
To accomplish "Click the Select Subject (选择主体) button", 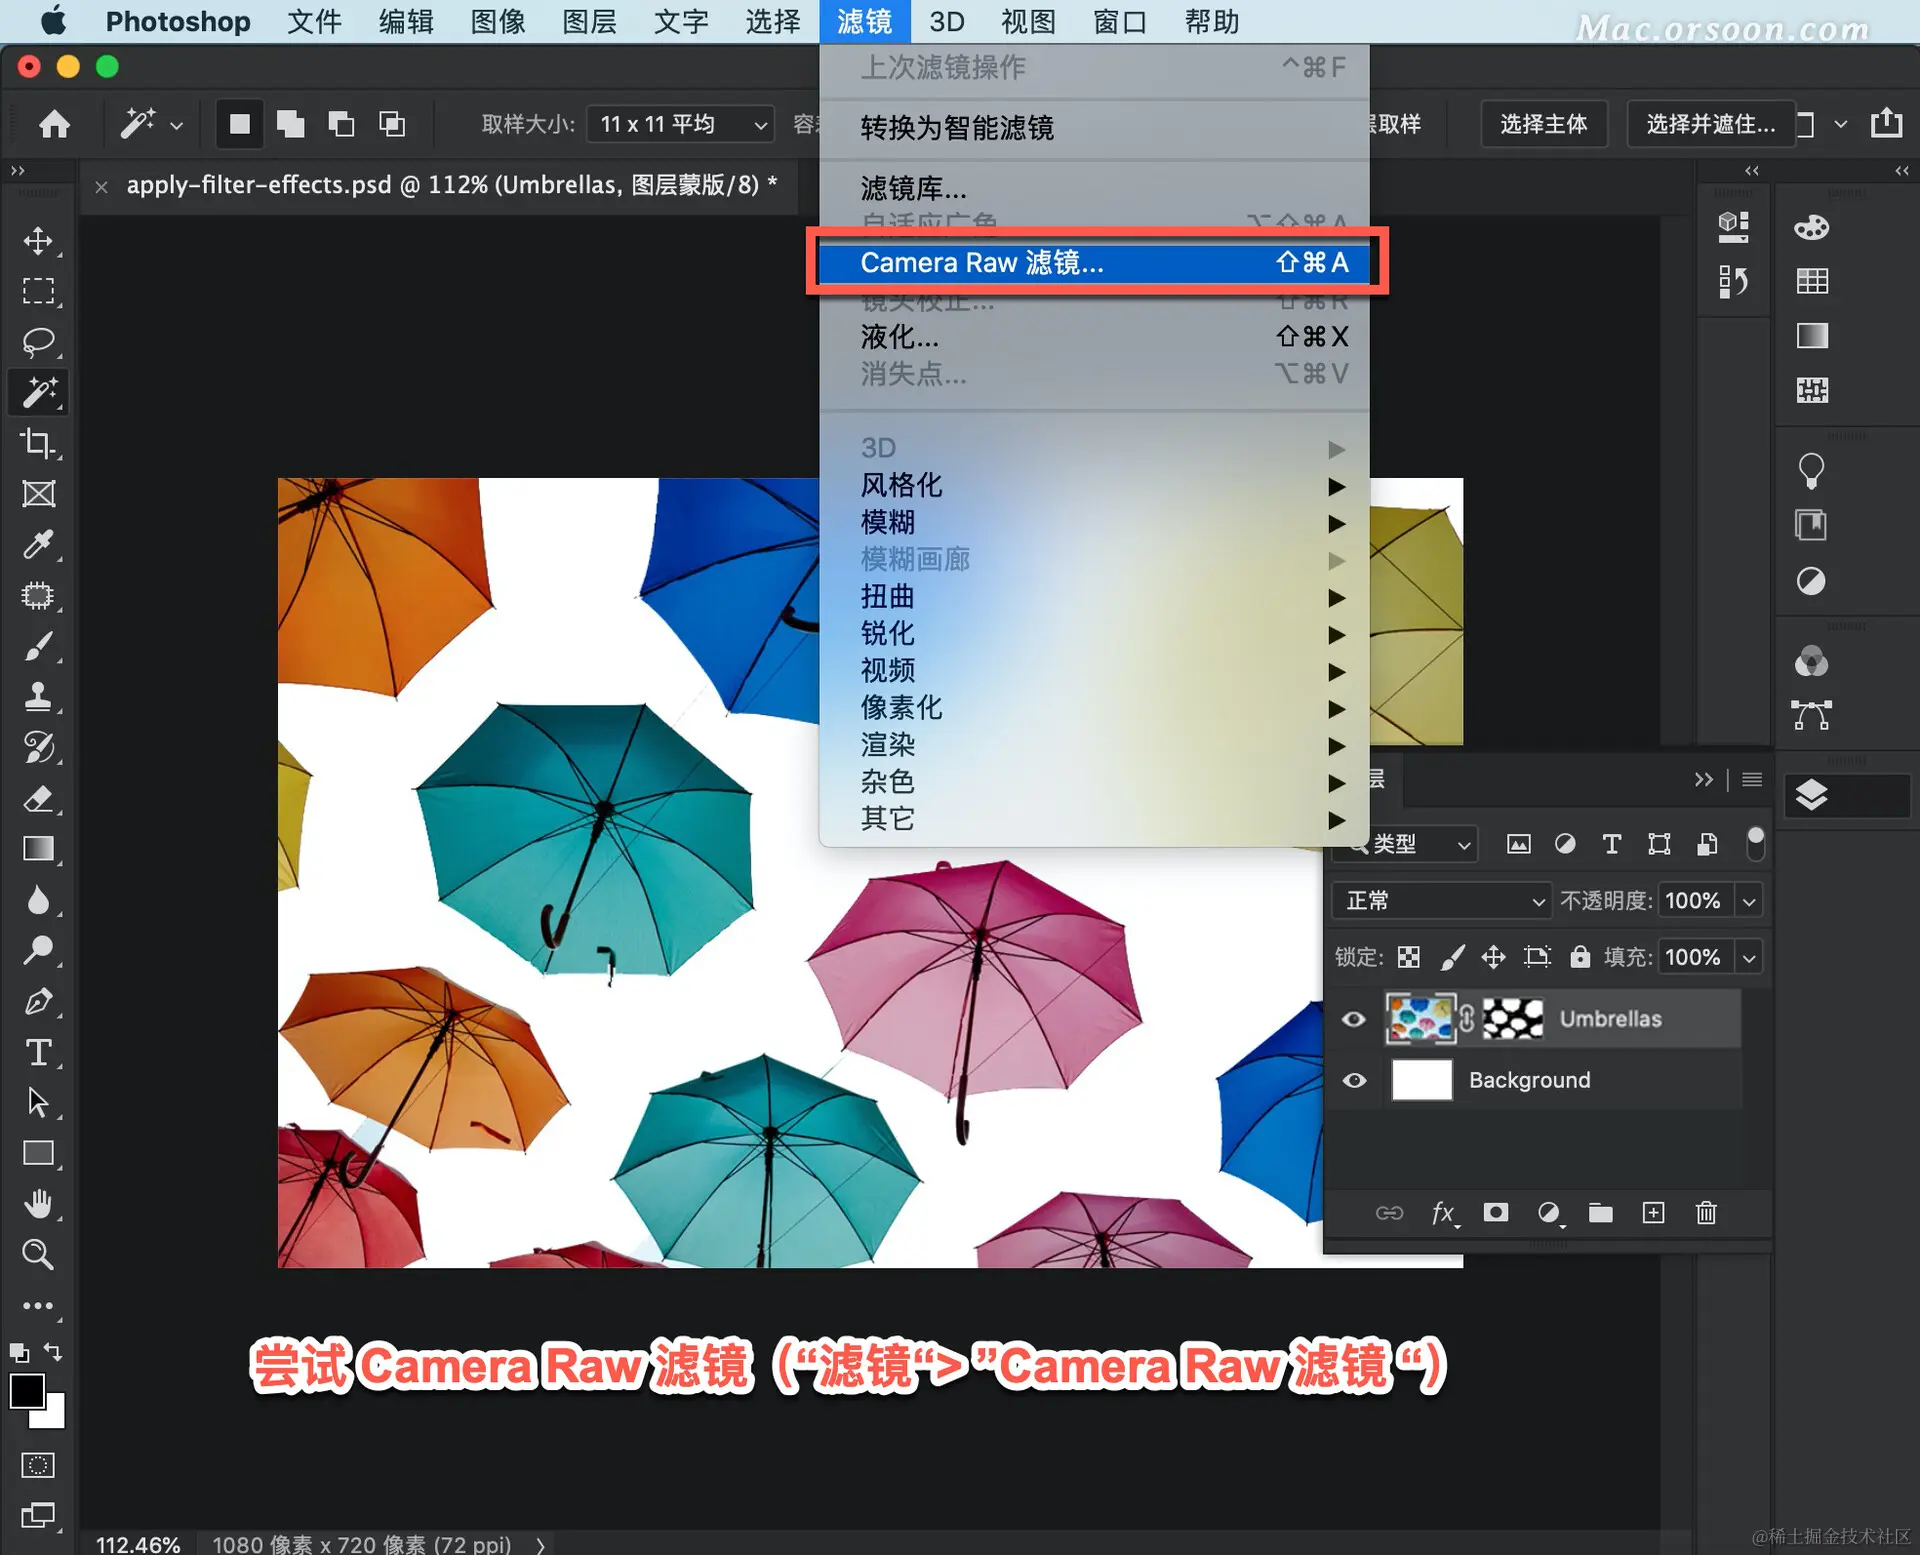I will click(1543, 124).
